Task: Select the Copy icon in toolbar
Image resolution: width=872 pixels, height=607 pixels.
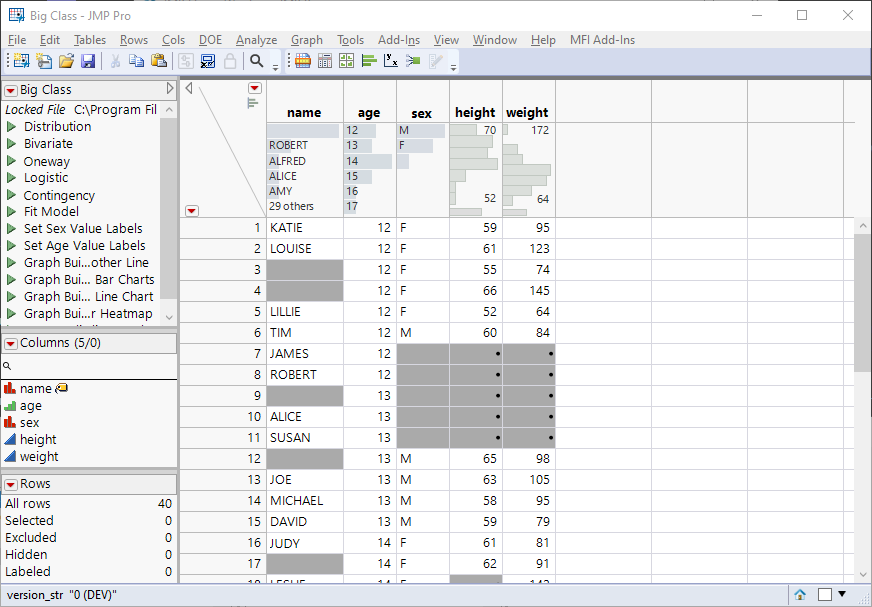Action: pos(136,62)
